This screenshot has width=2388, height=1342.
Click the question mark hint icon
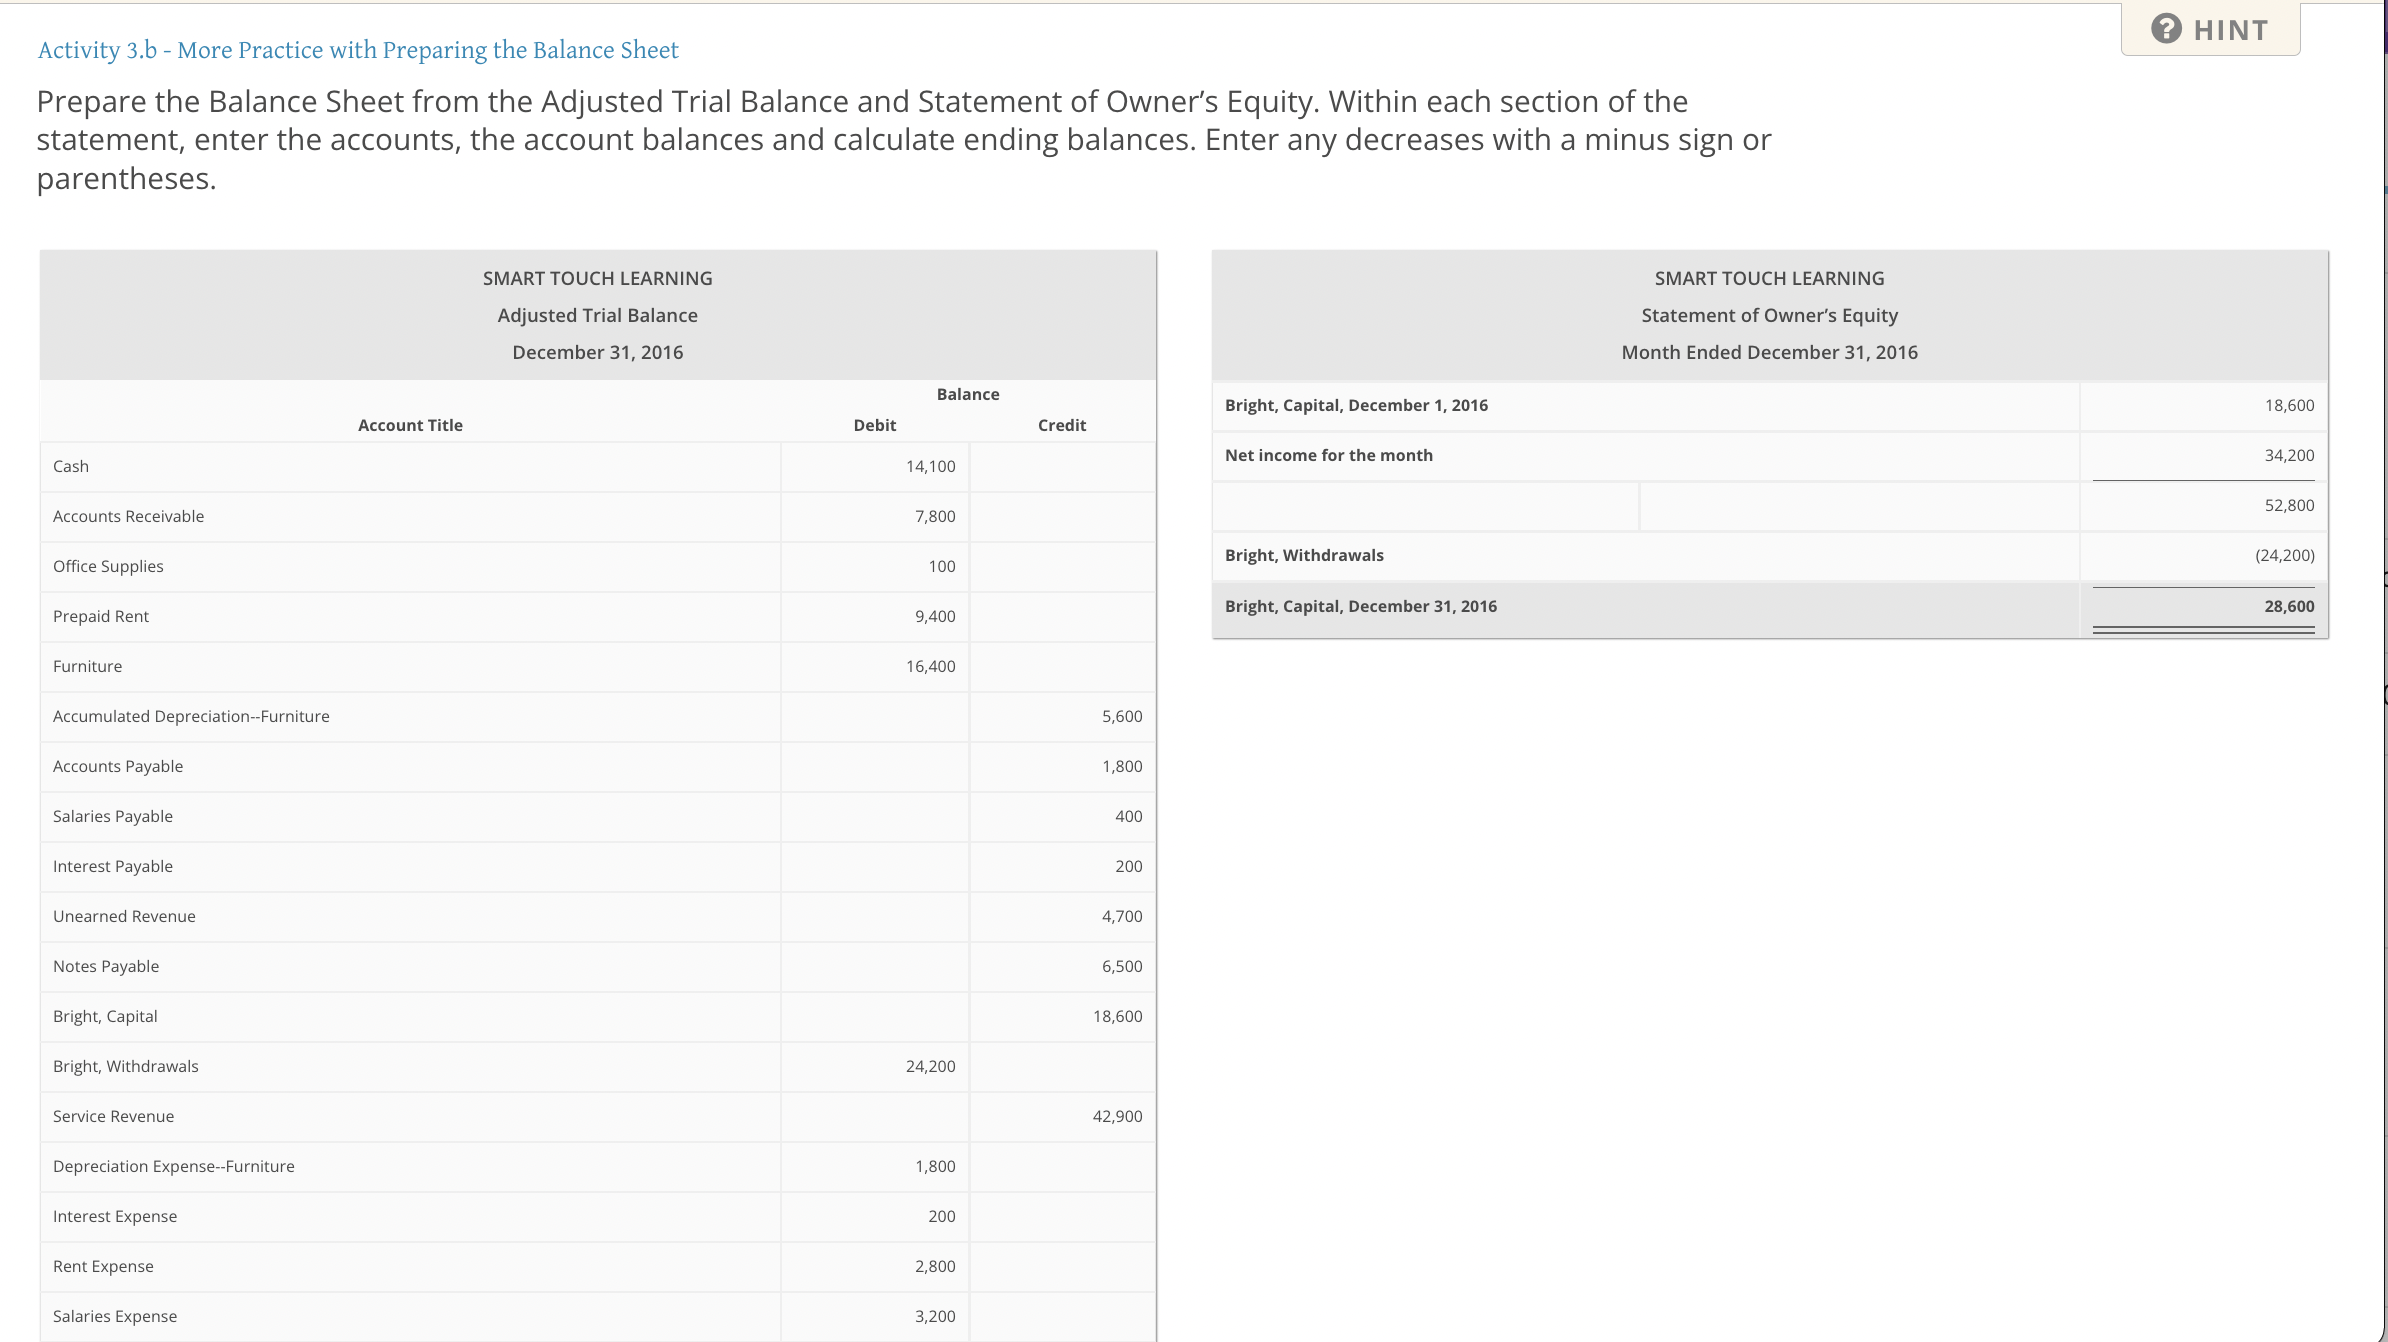click(x=2166, y=29)
